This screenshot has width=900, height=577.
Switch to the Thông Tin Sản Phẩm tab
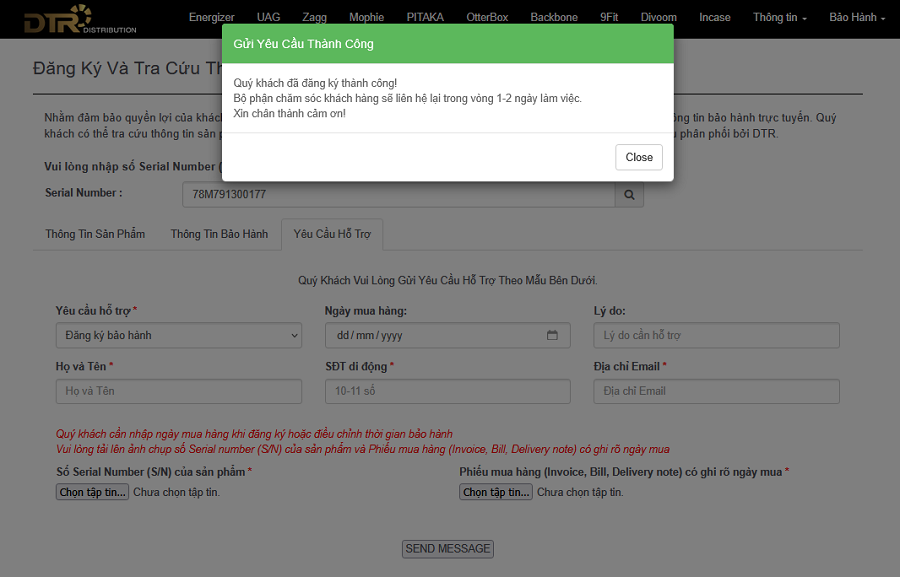click(95, 234)
